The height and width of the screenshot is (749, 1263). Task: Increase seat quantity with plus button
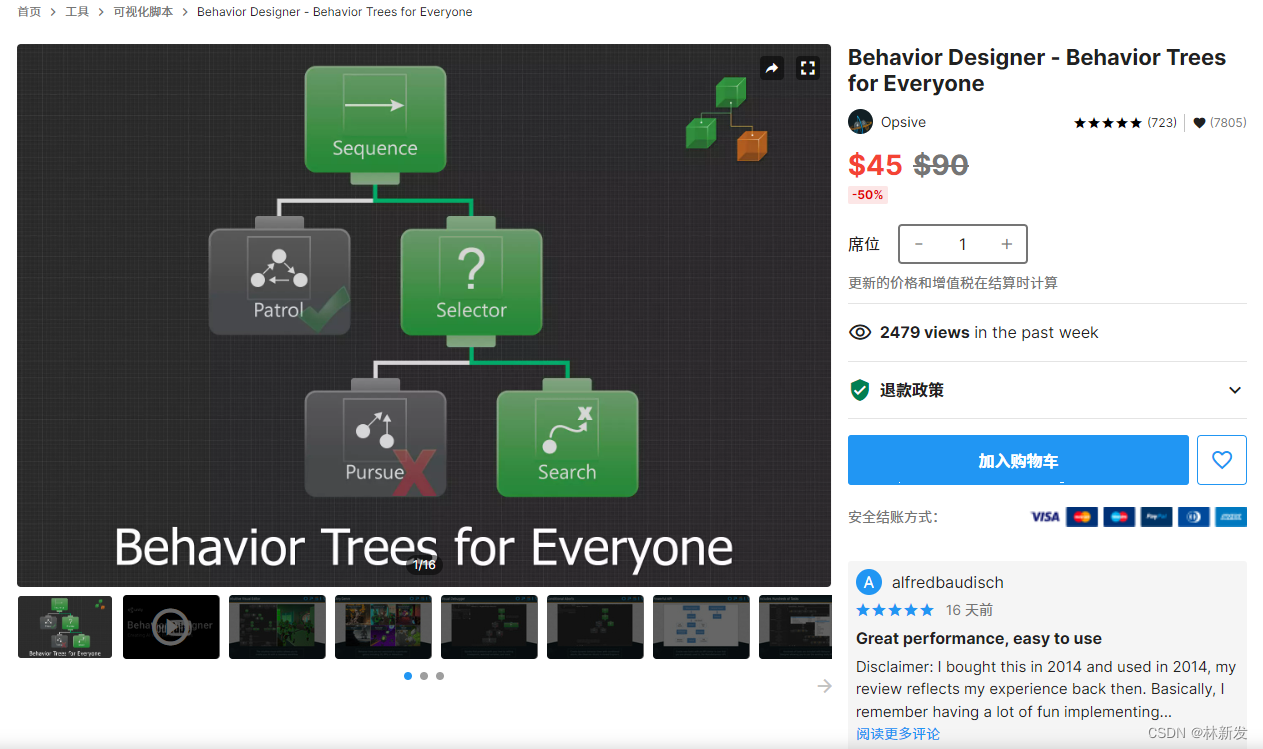coord(1007,244)
